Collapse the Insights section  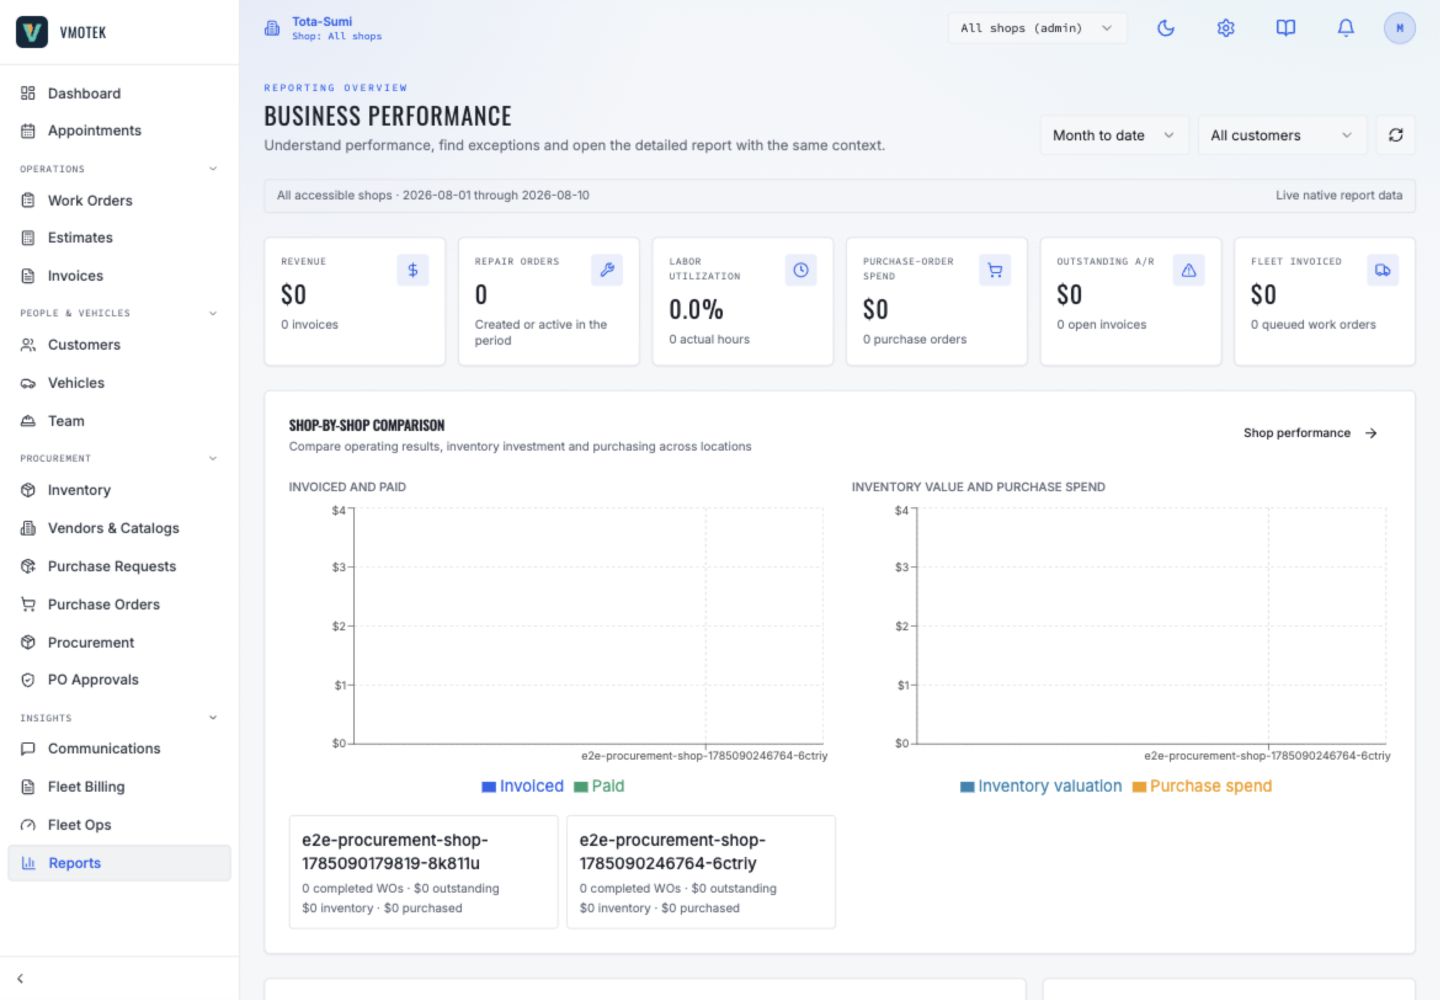point(213,717)
